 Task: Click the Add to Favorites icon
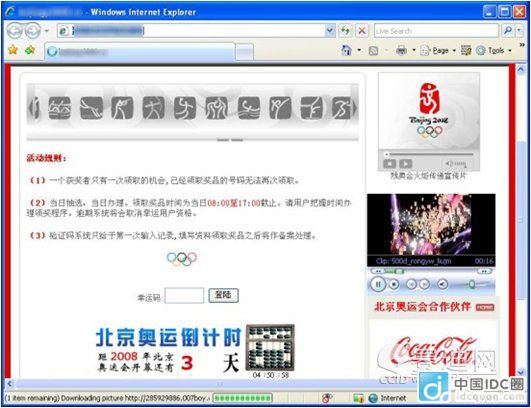click(x=30, y=50)
